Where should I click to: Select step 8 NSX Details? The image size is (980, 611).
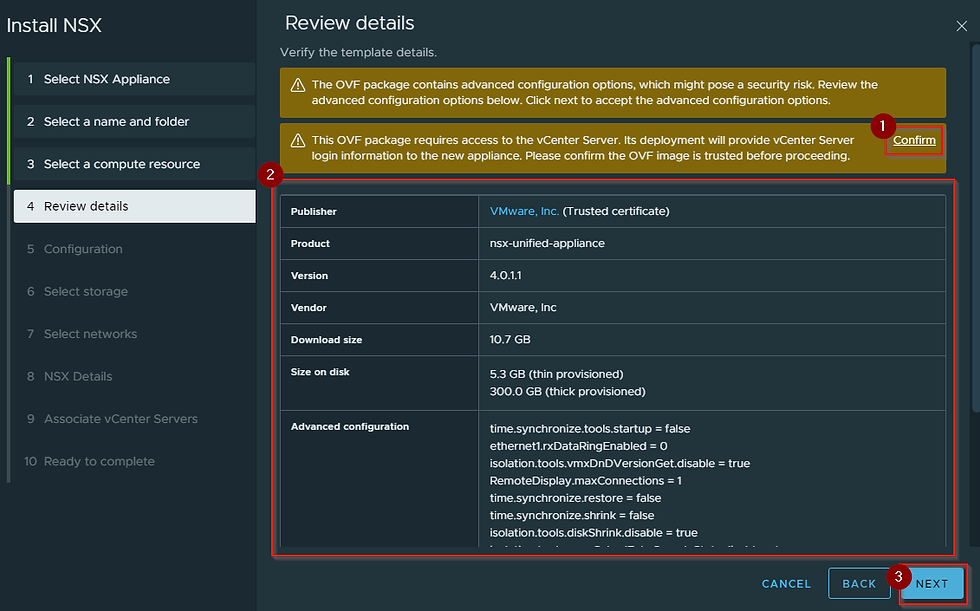[134, 376]
